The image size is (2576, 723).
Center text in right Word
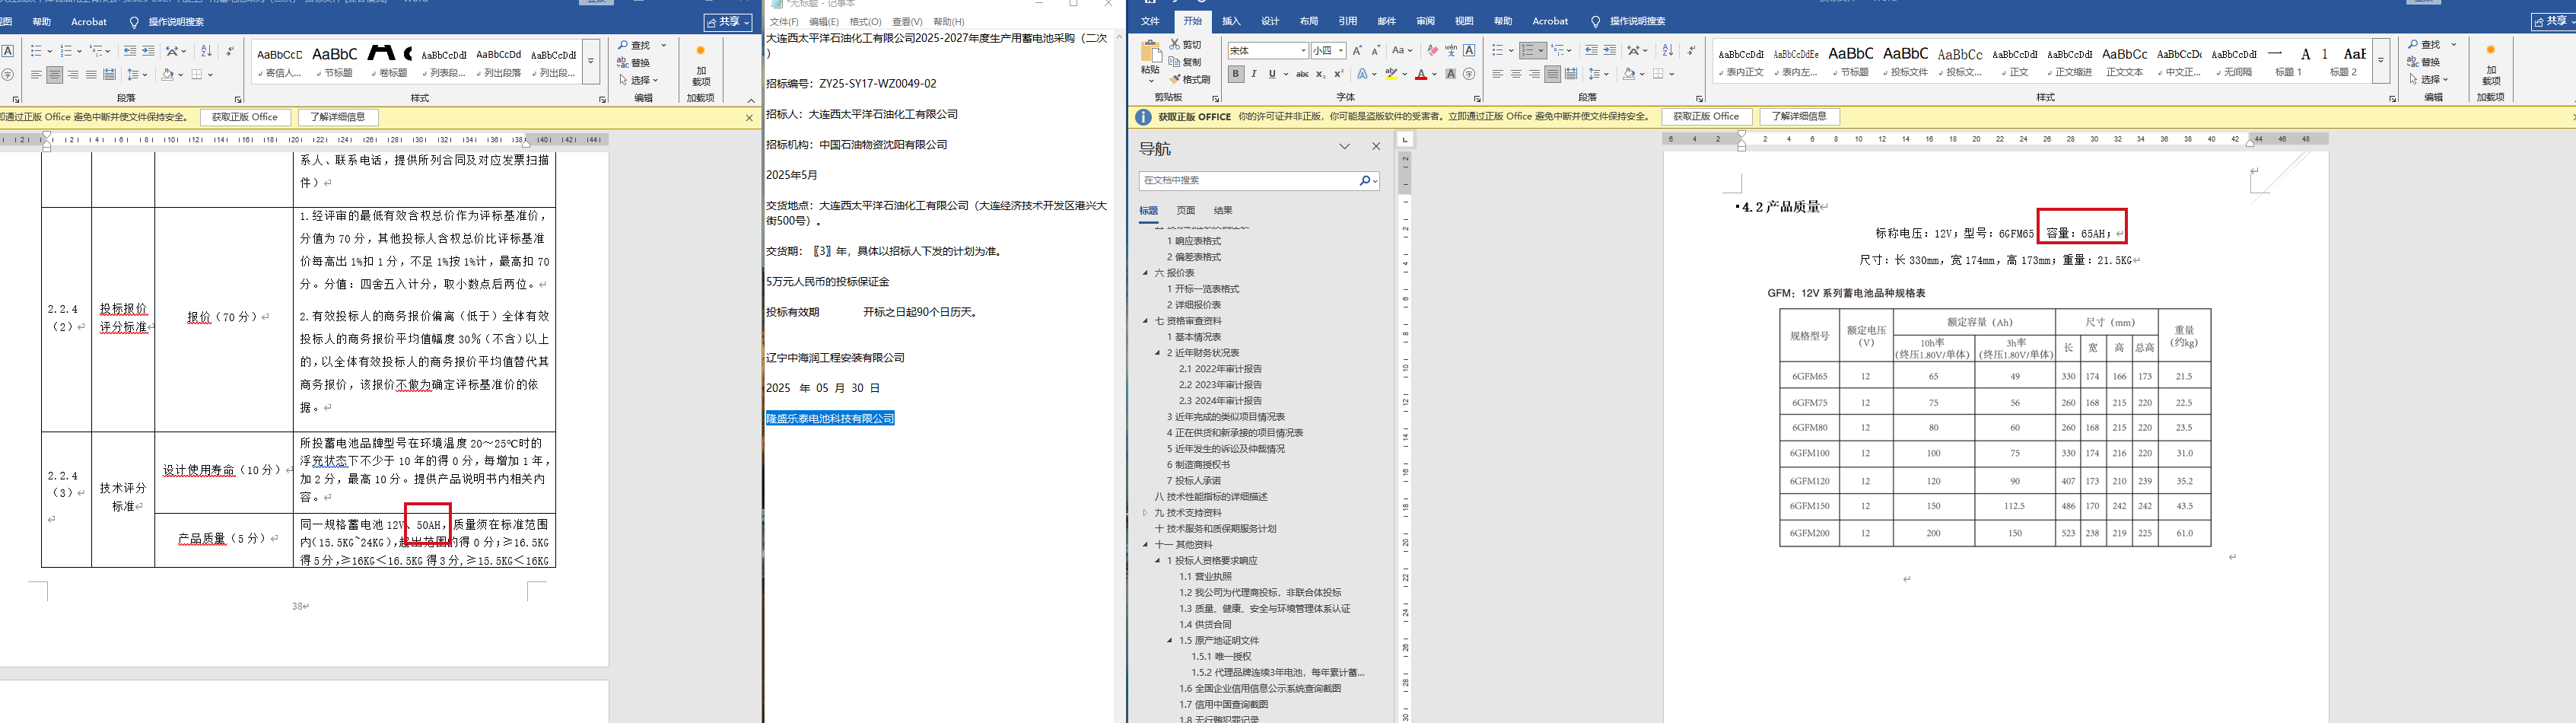click(1516, 74)
